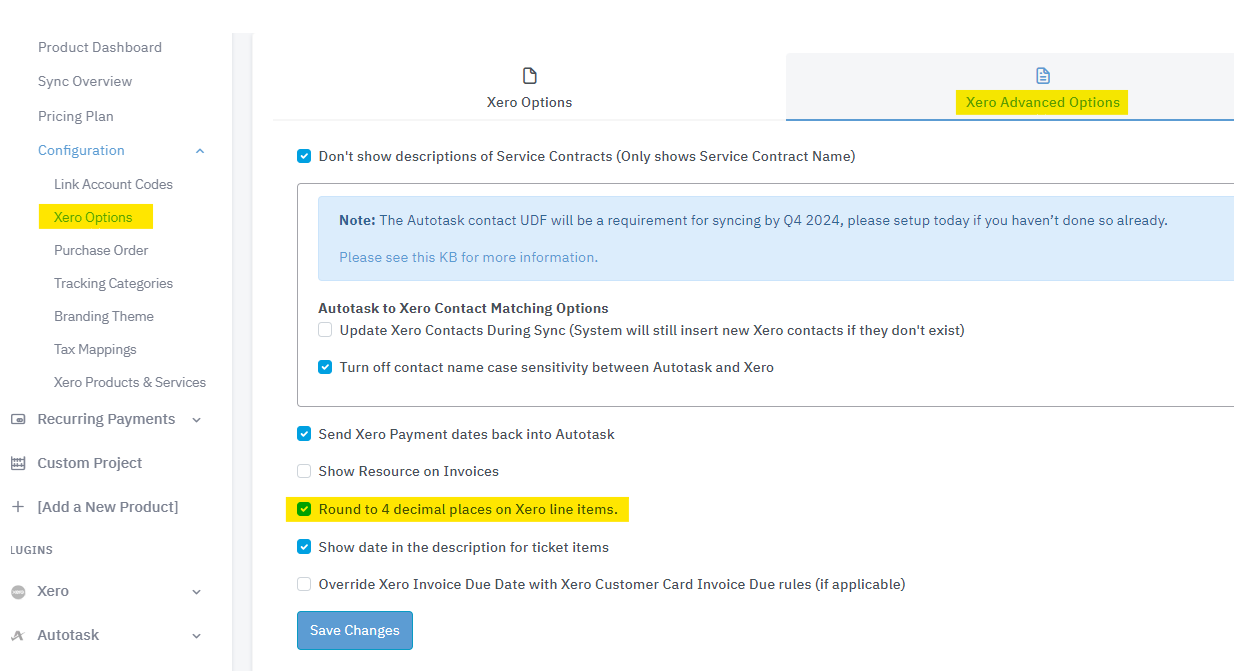This screenshot has width=1234, height=671.
Task: Select Tax Mappings in the sidebar
Action: (94, 349)
